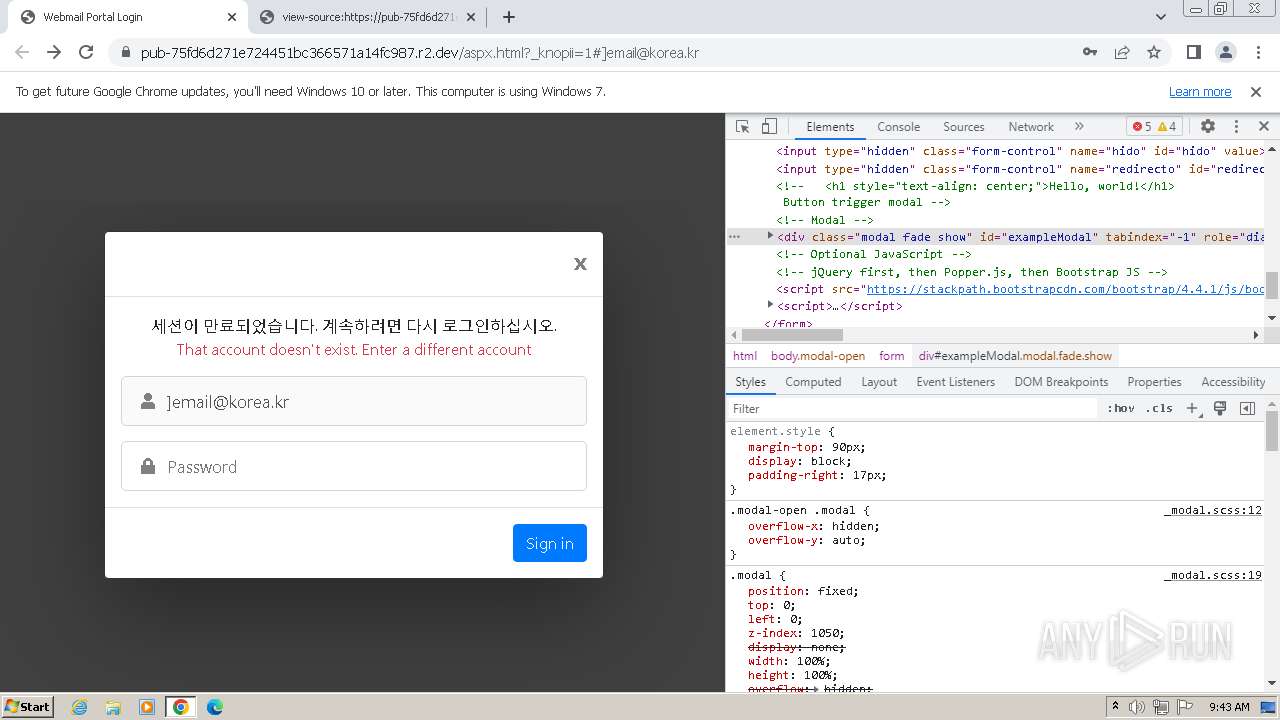Toggle the device toolbar icon in DevTools
This screenshot has width=1280, height=720.
tap(769, 127)
